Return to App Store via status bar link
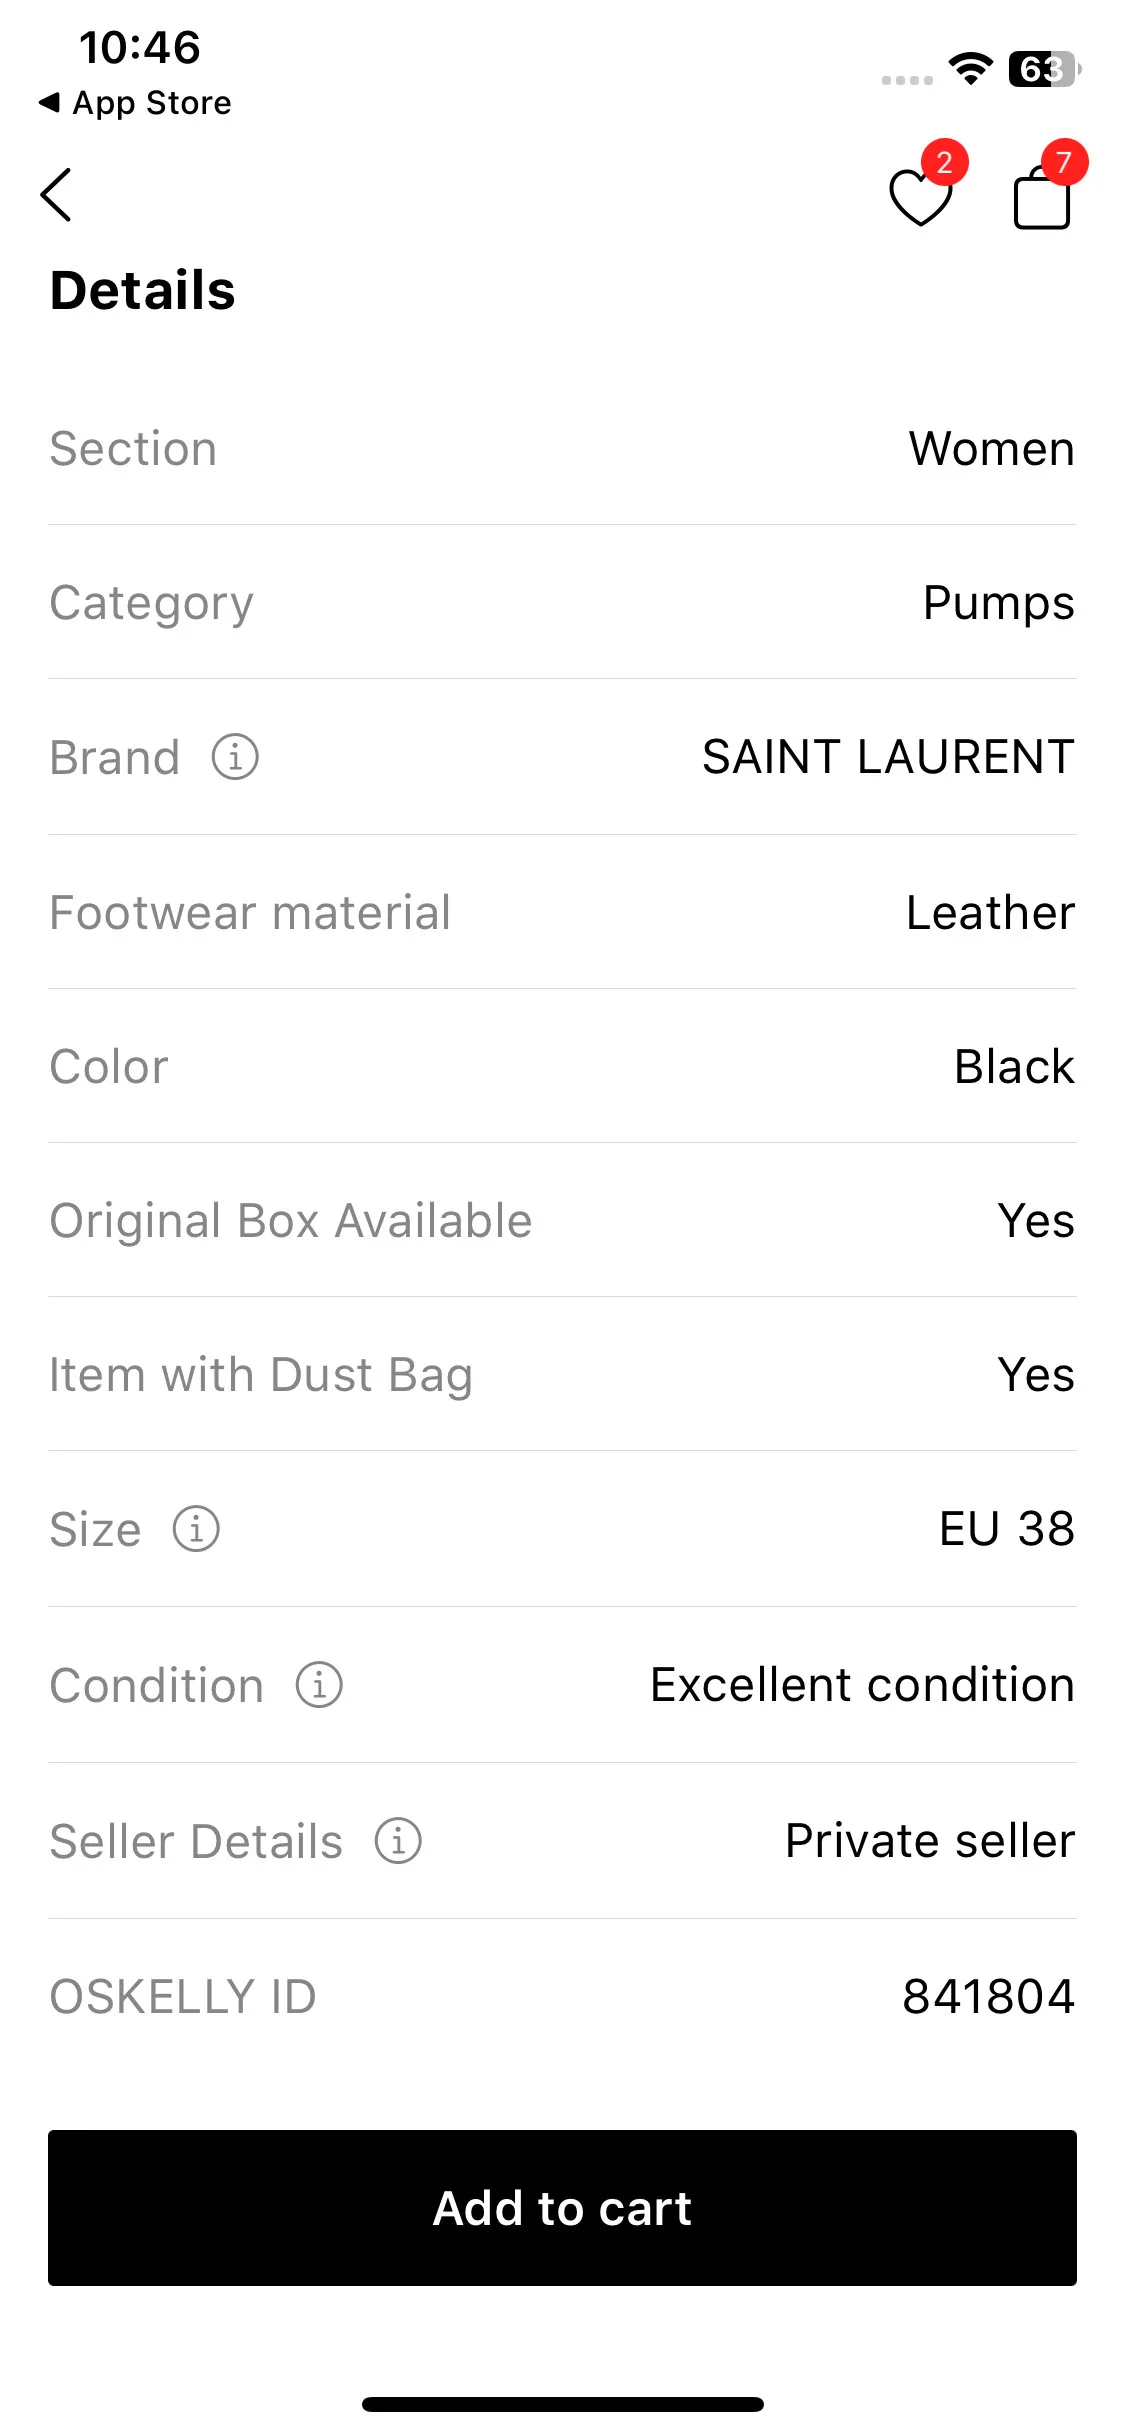1125x2436 pixels. click(x=135, y=103)
